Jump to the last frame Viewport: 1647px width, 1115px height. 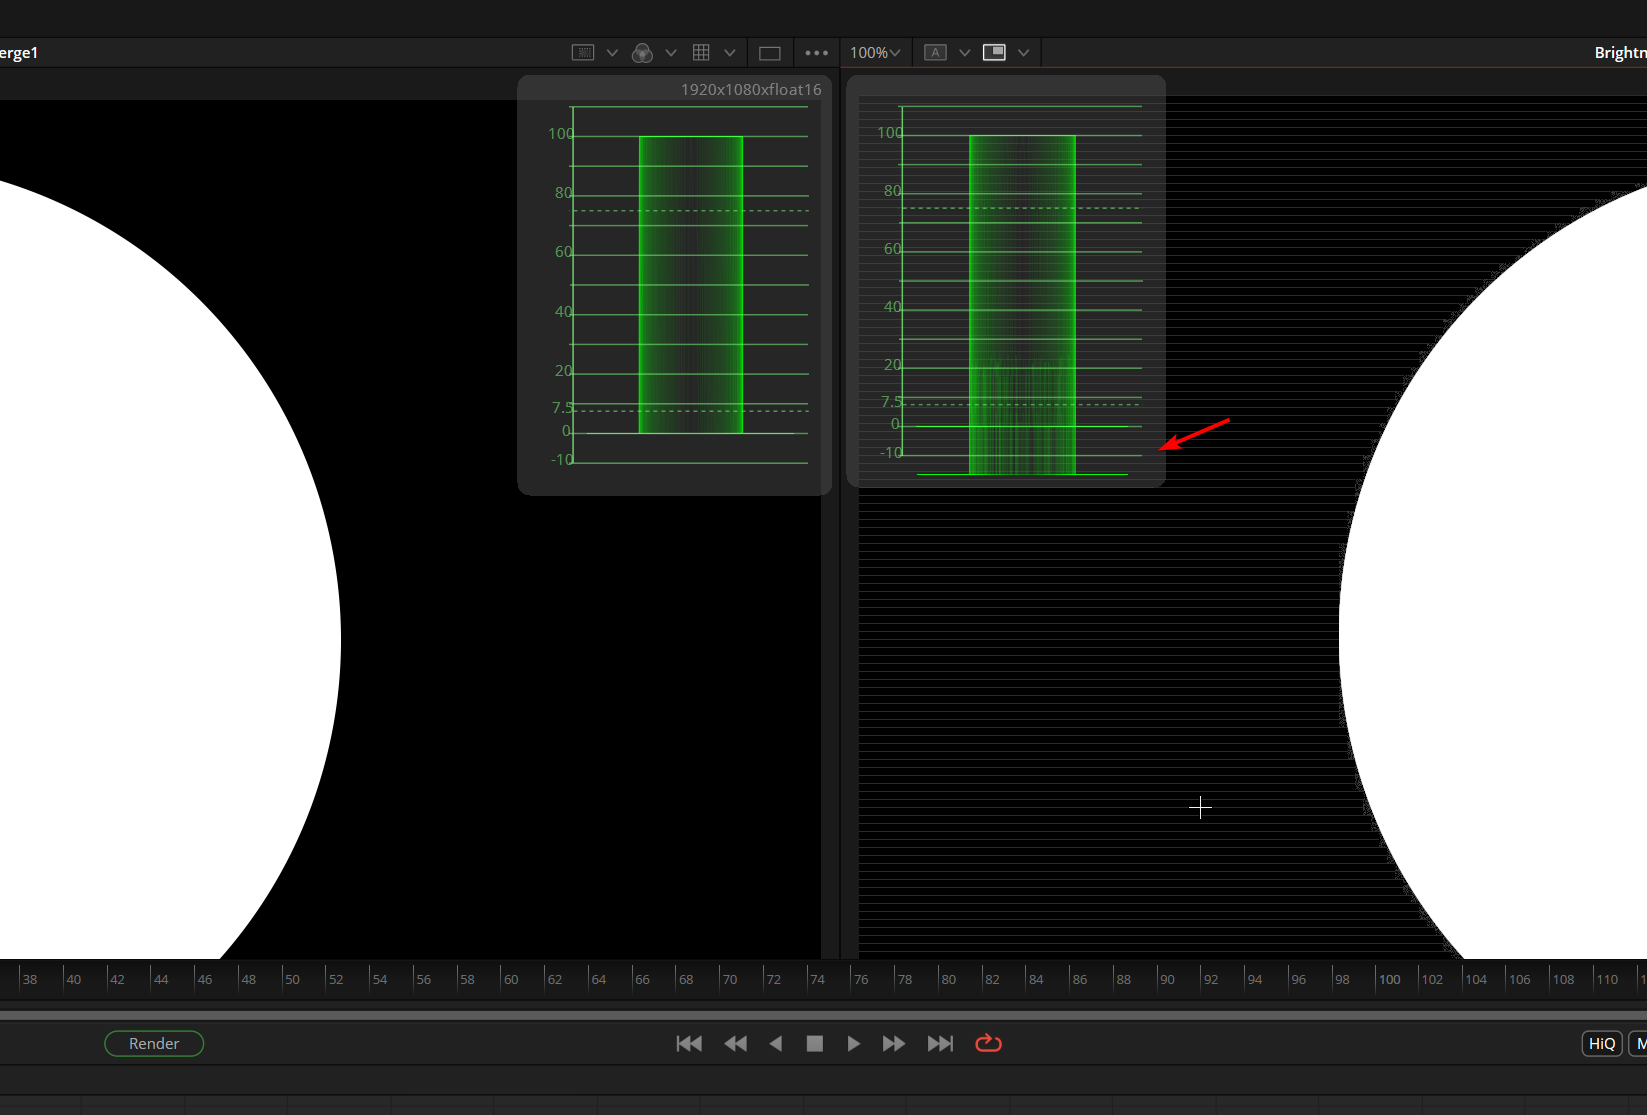point(940,1043)
